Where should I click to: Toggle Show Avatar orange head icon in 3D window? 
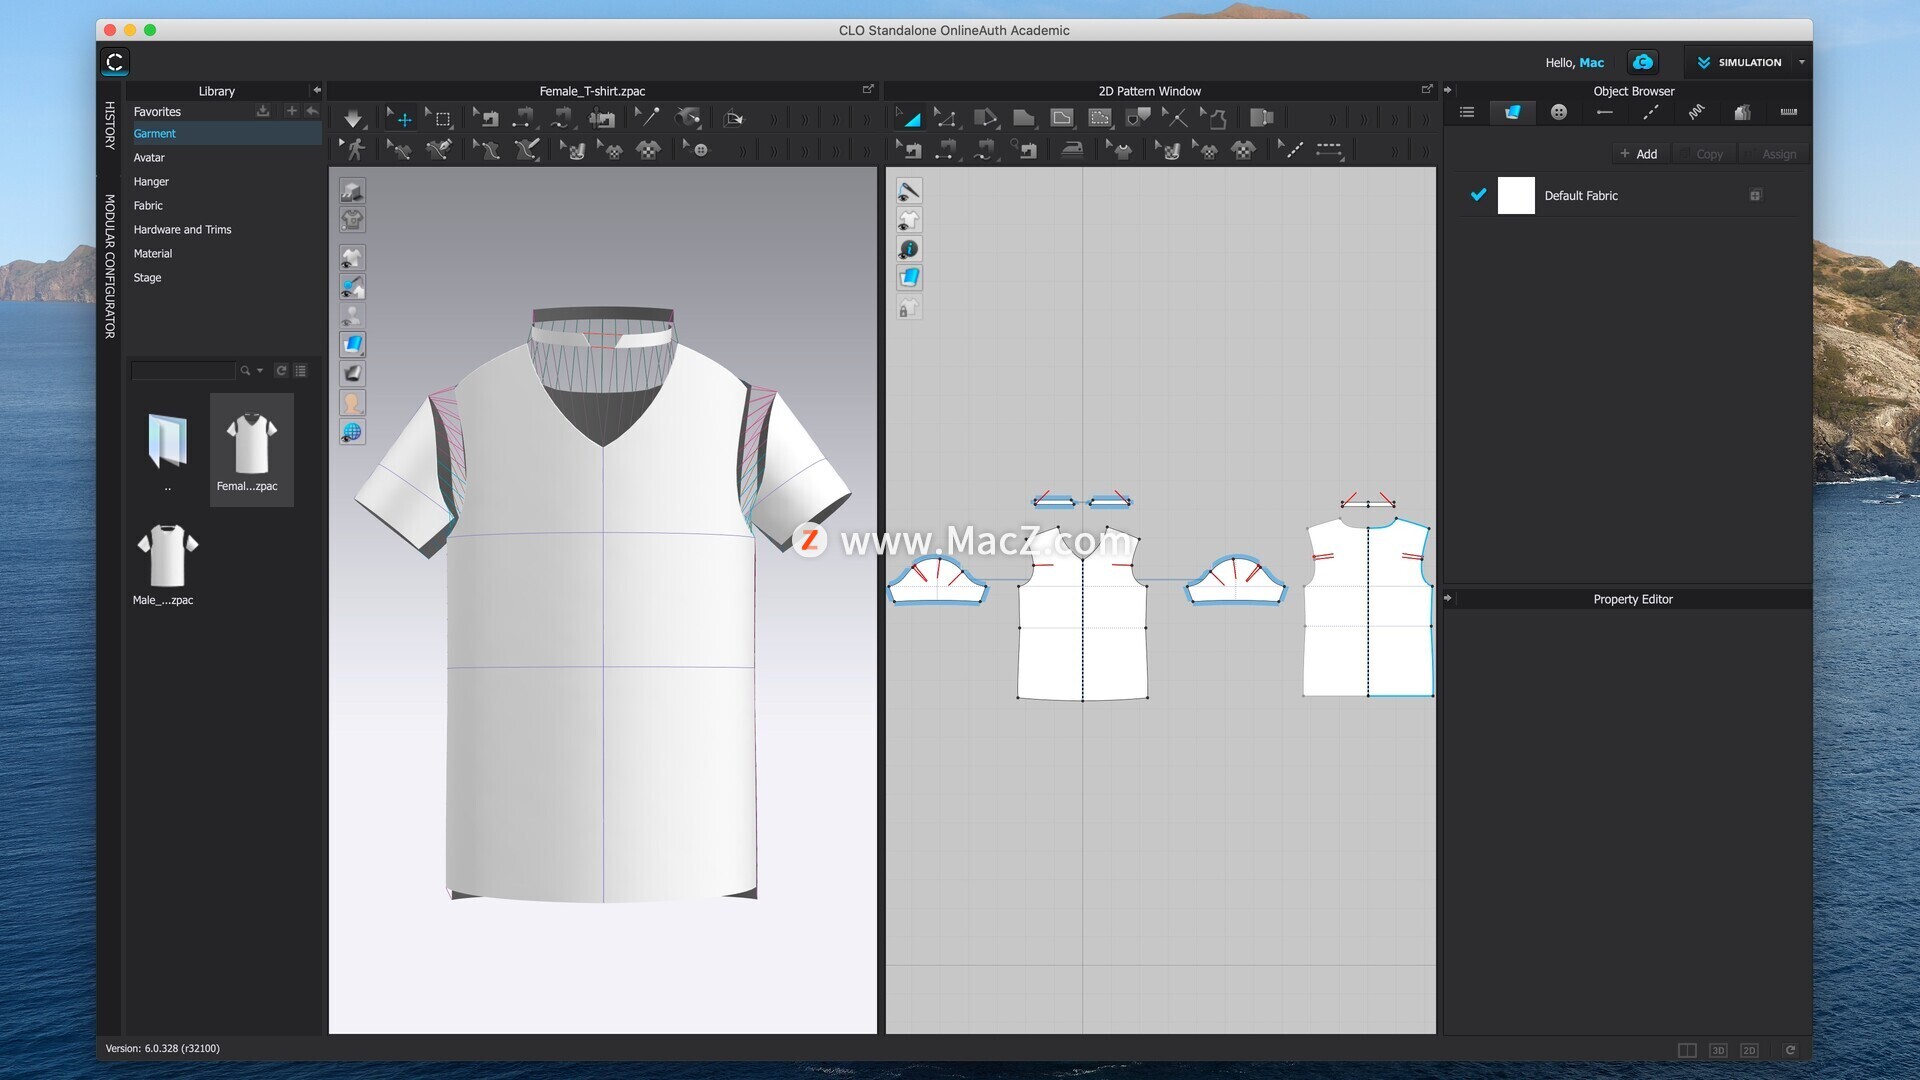click(x=352, y=403)
